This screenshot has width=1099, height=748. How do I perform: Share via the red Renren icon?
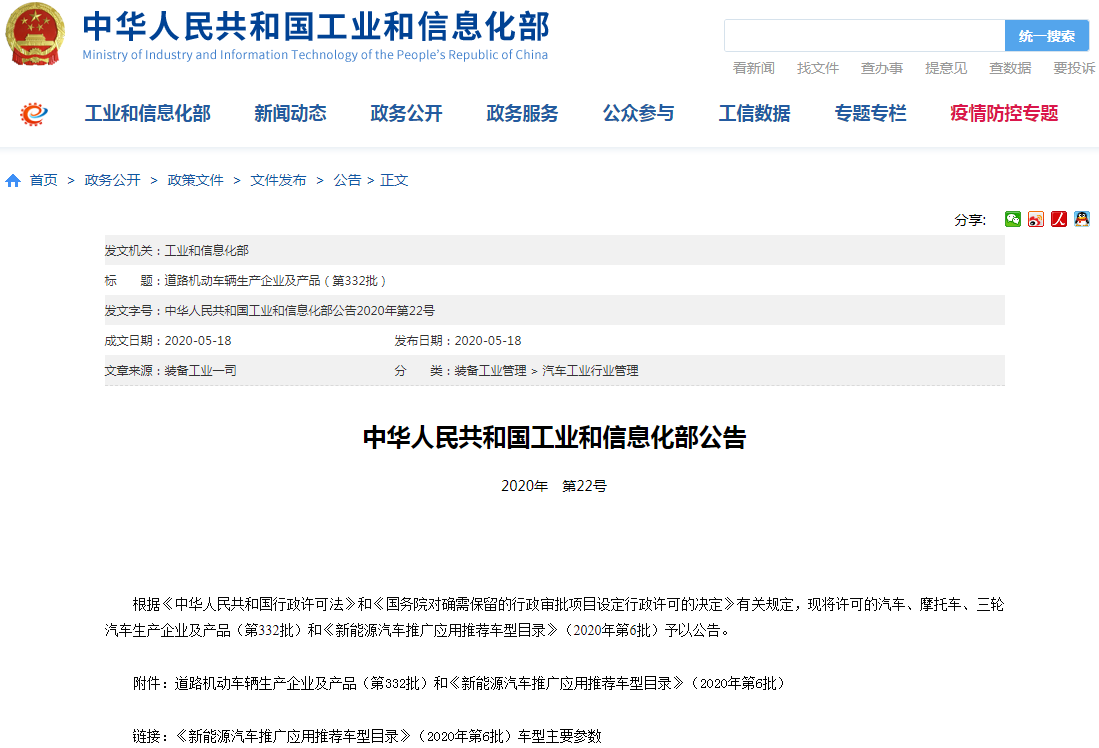[1059, 219]
